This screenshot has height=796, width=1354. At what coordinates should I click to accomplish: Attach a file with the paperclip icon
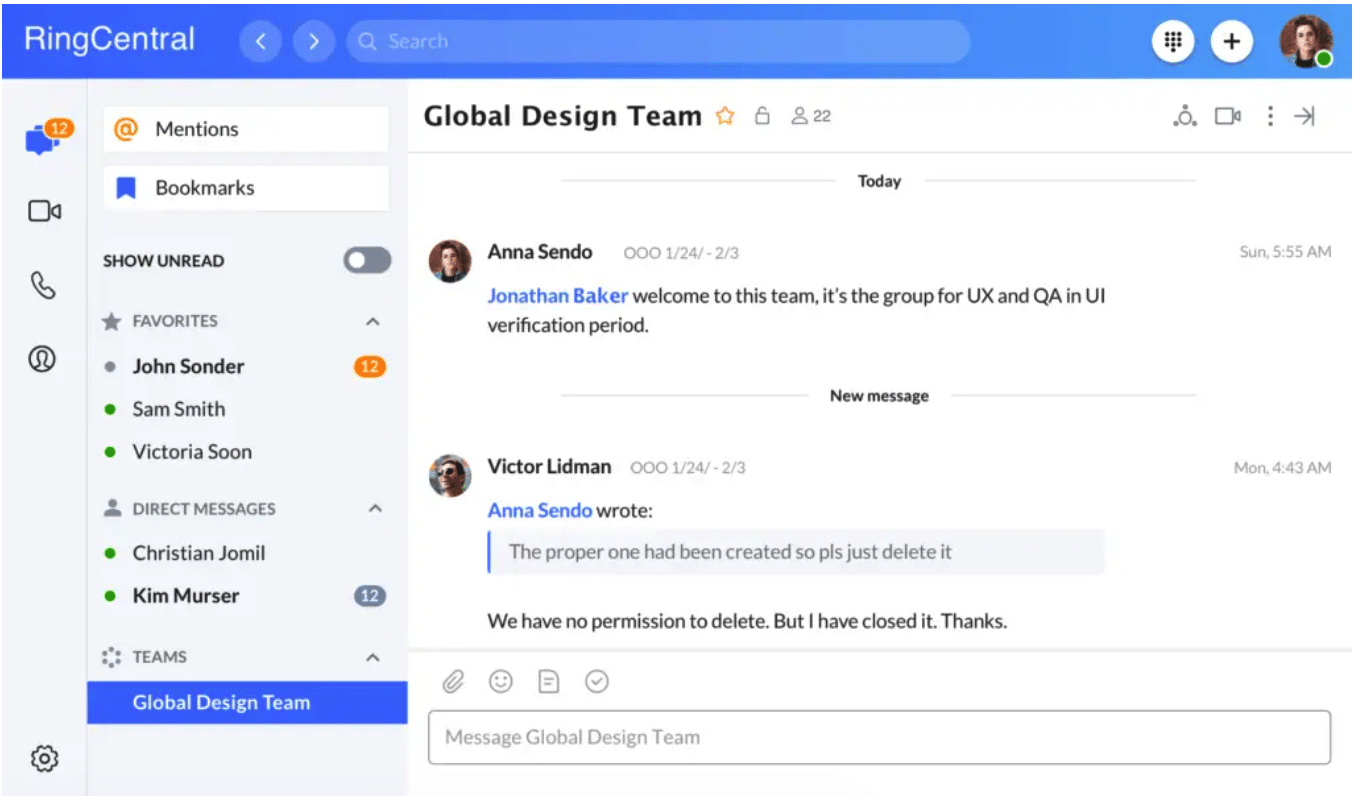(x=453, y=682)
